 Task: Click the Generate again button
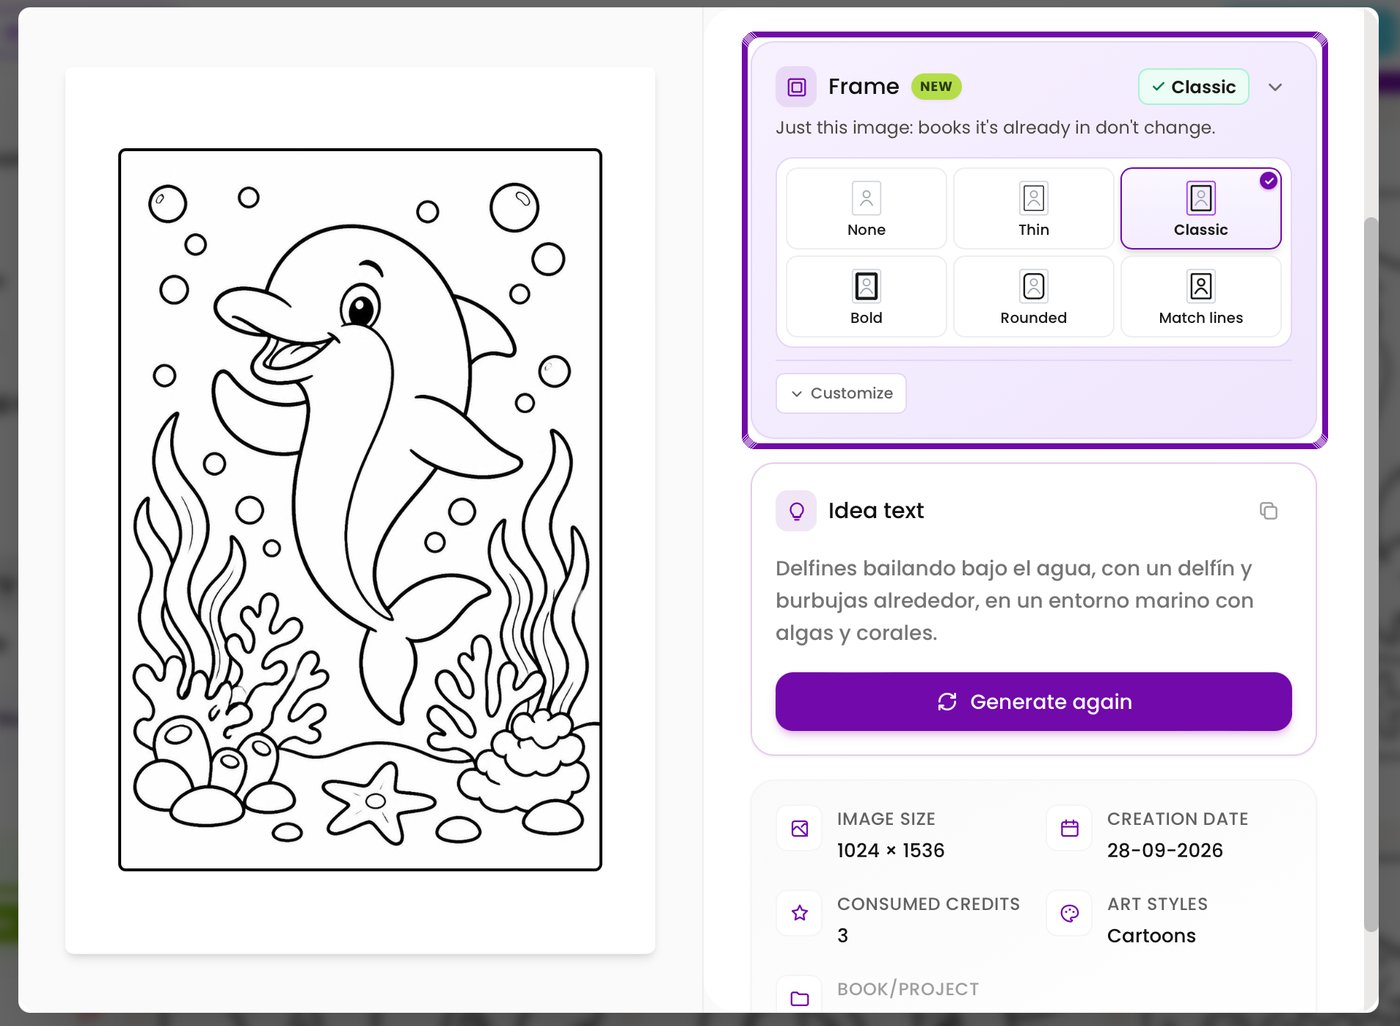point(1033,702)
